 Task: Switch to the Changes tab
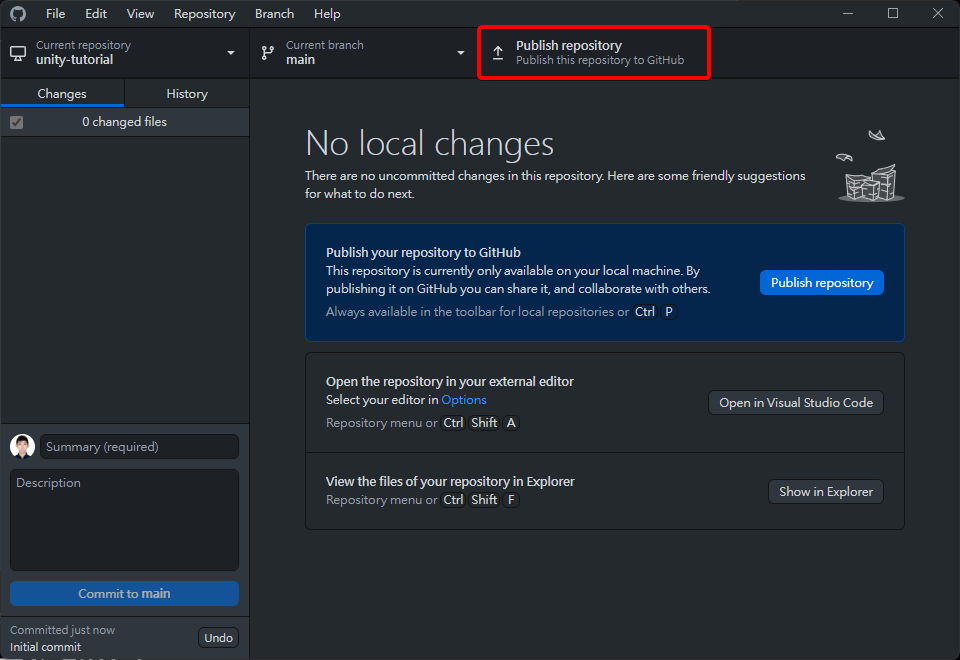pos(62,94)
